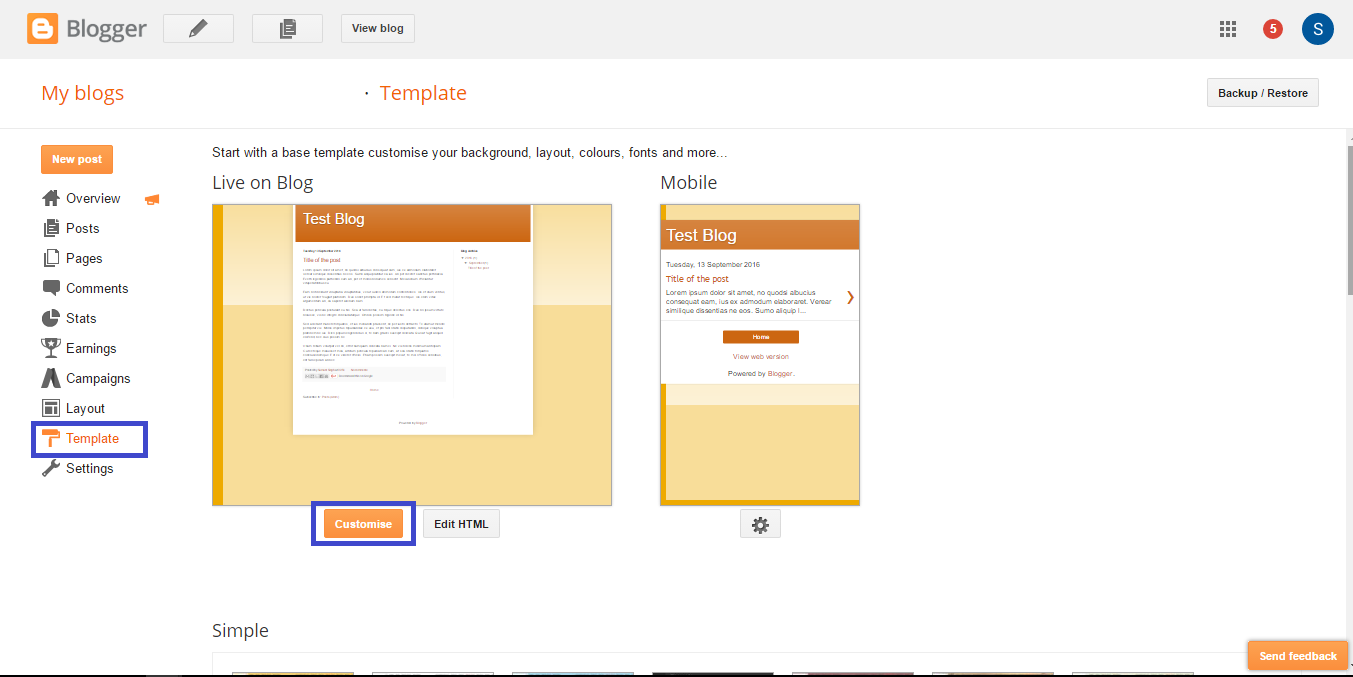Open Layout via its grid icon

point(50,408)
